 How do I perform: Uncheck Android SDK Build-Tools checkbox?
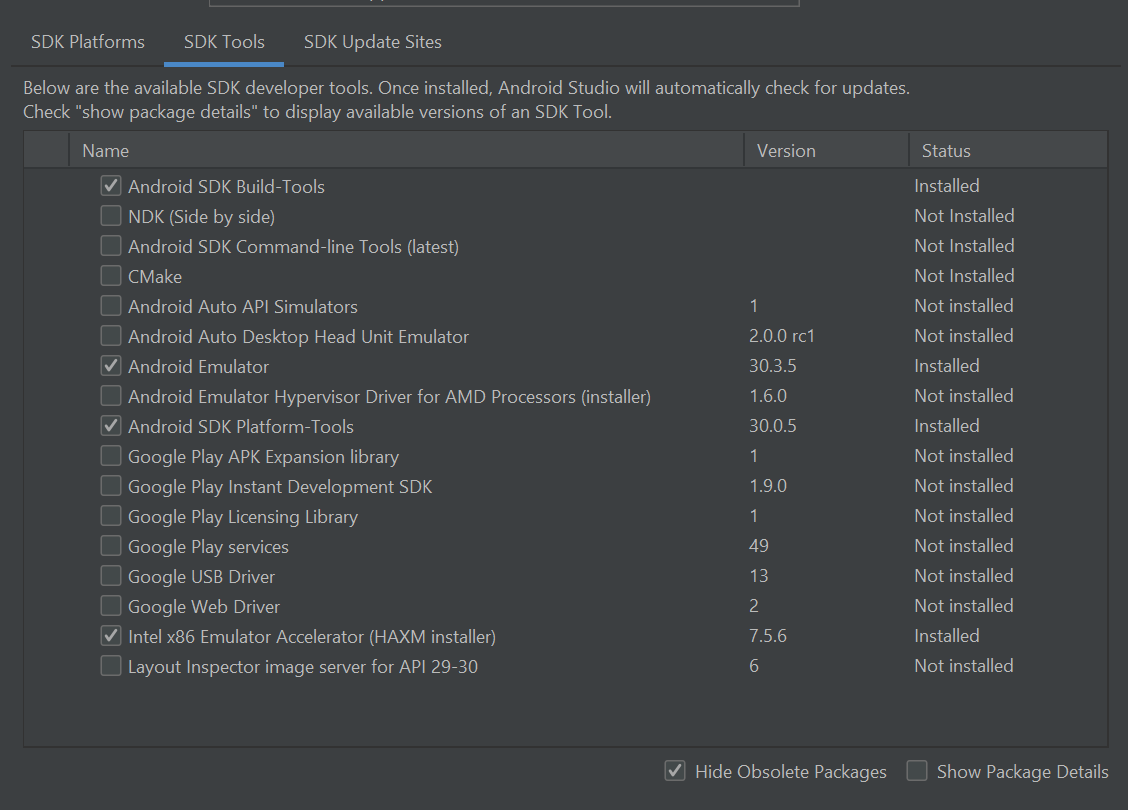point(111,186)
